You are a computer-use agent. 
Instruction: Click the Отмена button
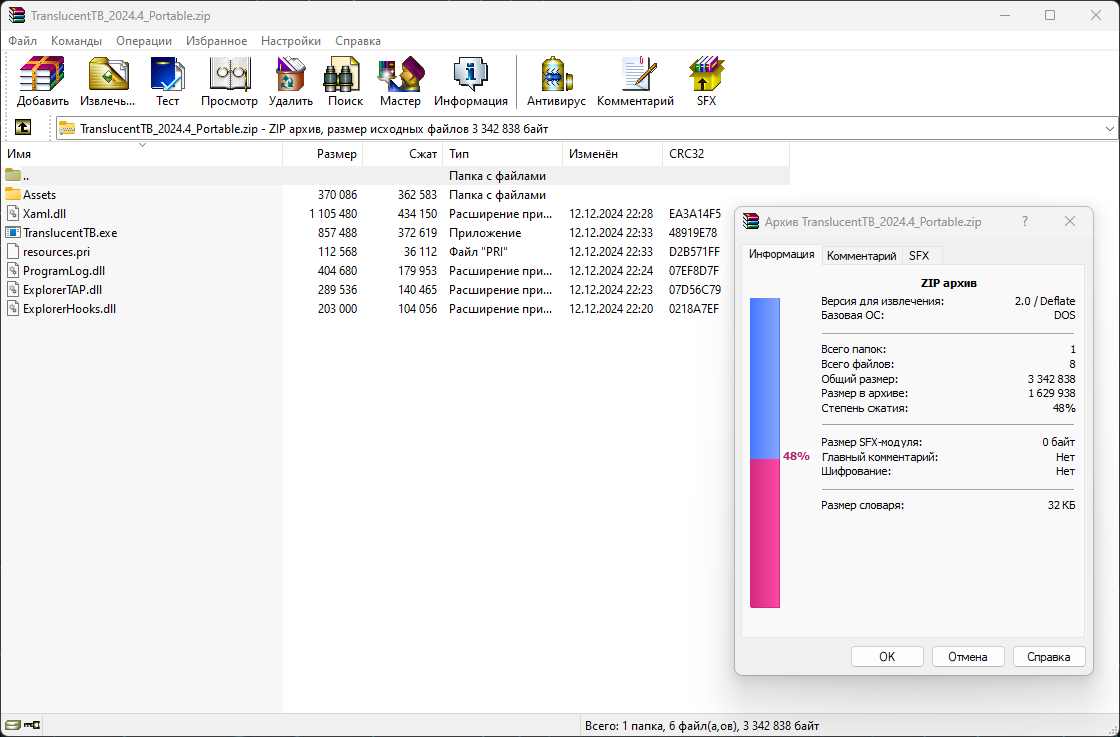pos(967,657)
